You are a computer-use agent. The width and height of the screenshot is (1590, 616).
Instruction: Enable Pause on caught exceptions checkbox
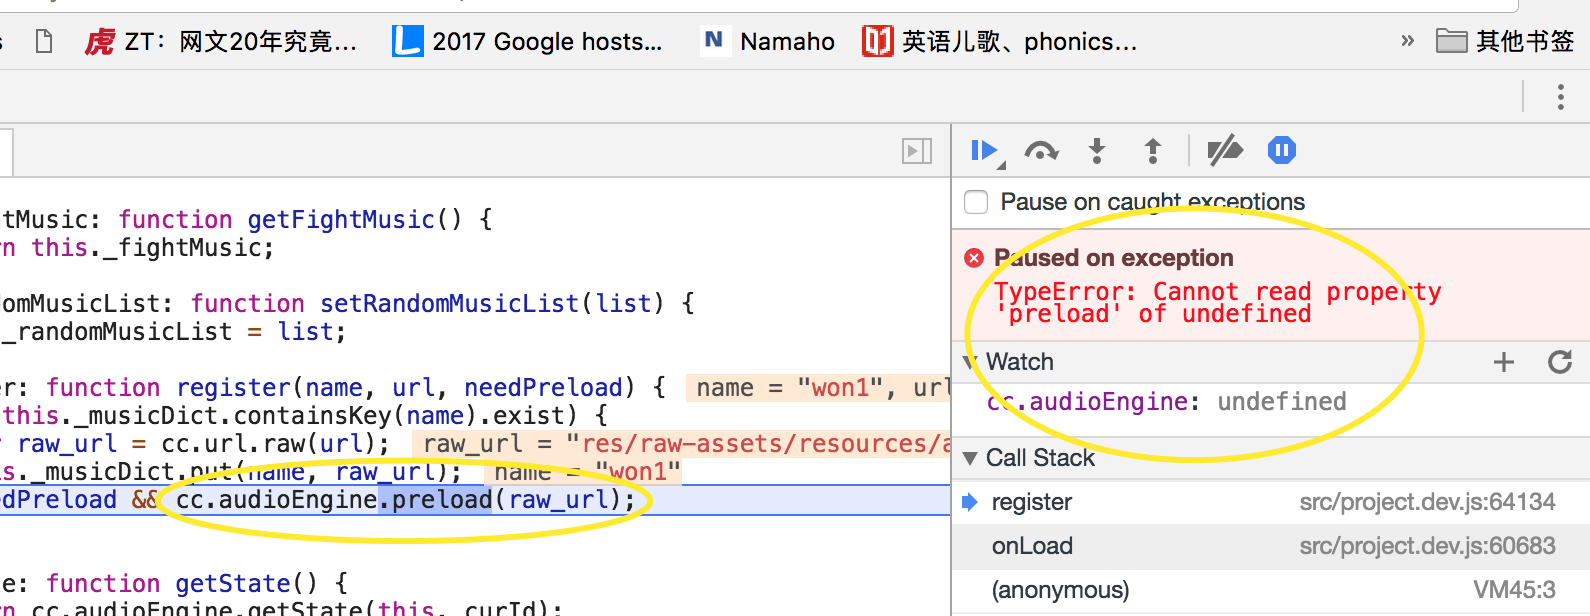click(x=976, y=202)
